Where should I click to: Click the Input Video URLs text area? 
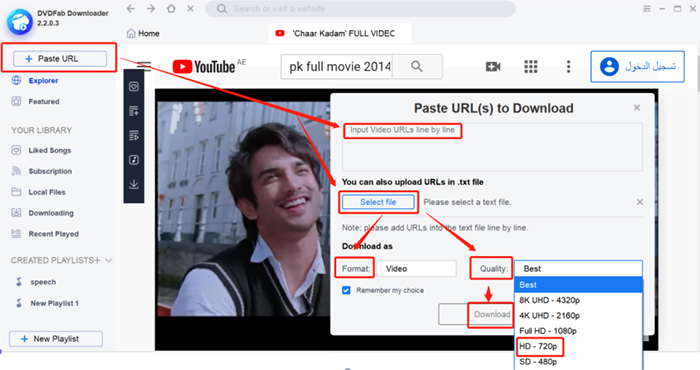coord(492,147)
